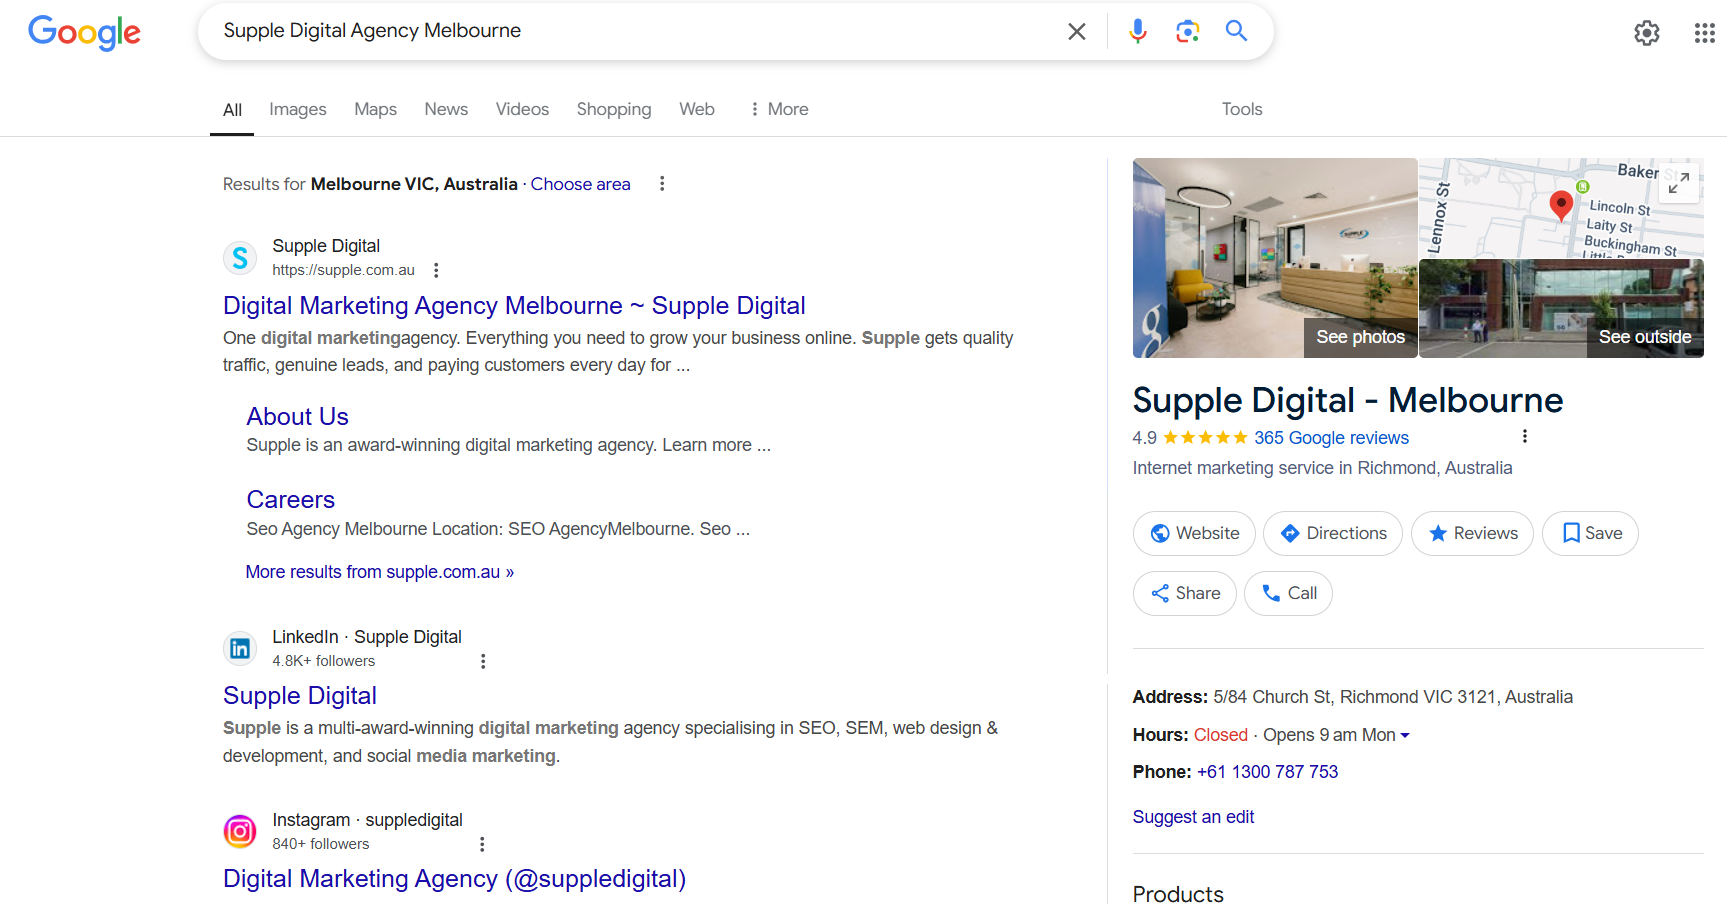The height and width of the screenshot is (904, 1727).
Task: Open the Supple Digital LinkedIn result
Action: coord(300,695)
